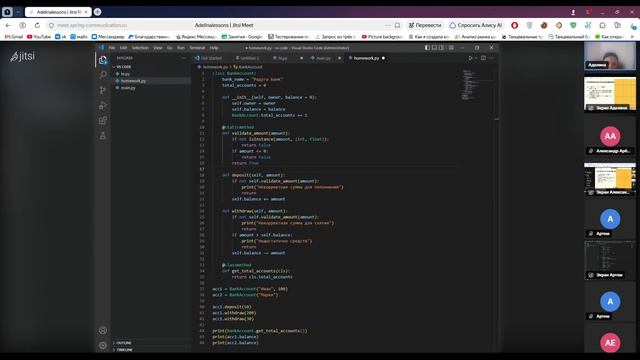The image size is (640, 360).
Task: Select the Экран Артем screen-share thumbnail
Action: [610, 260]
